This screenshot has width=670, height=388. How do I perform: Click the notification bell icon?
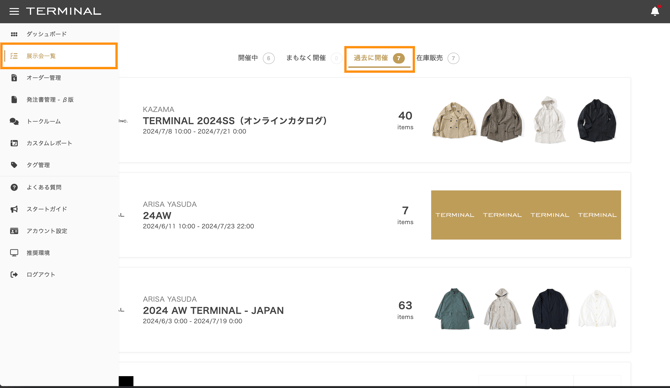655,12
